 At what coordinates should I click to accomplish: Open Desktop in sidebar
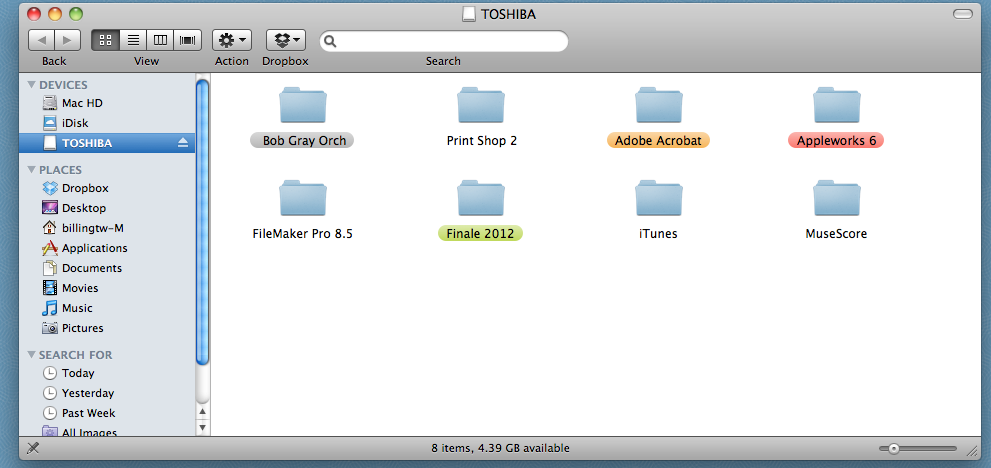click(x=107, y=208)
